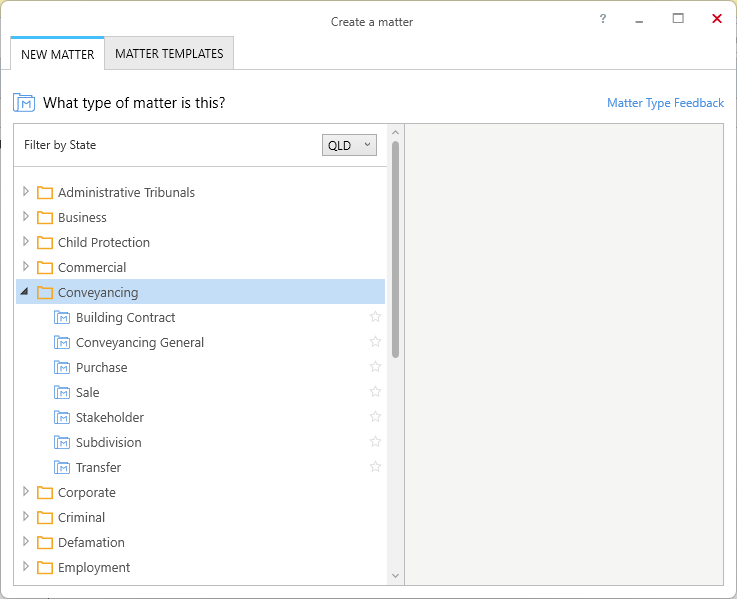
Task: Click the help question mark icon
Action: coord(603,19)
